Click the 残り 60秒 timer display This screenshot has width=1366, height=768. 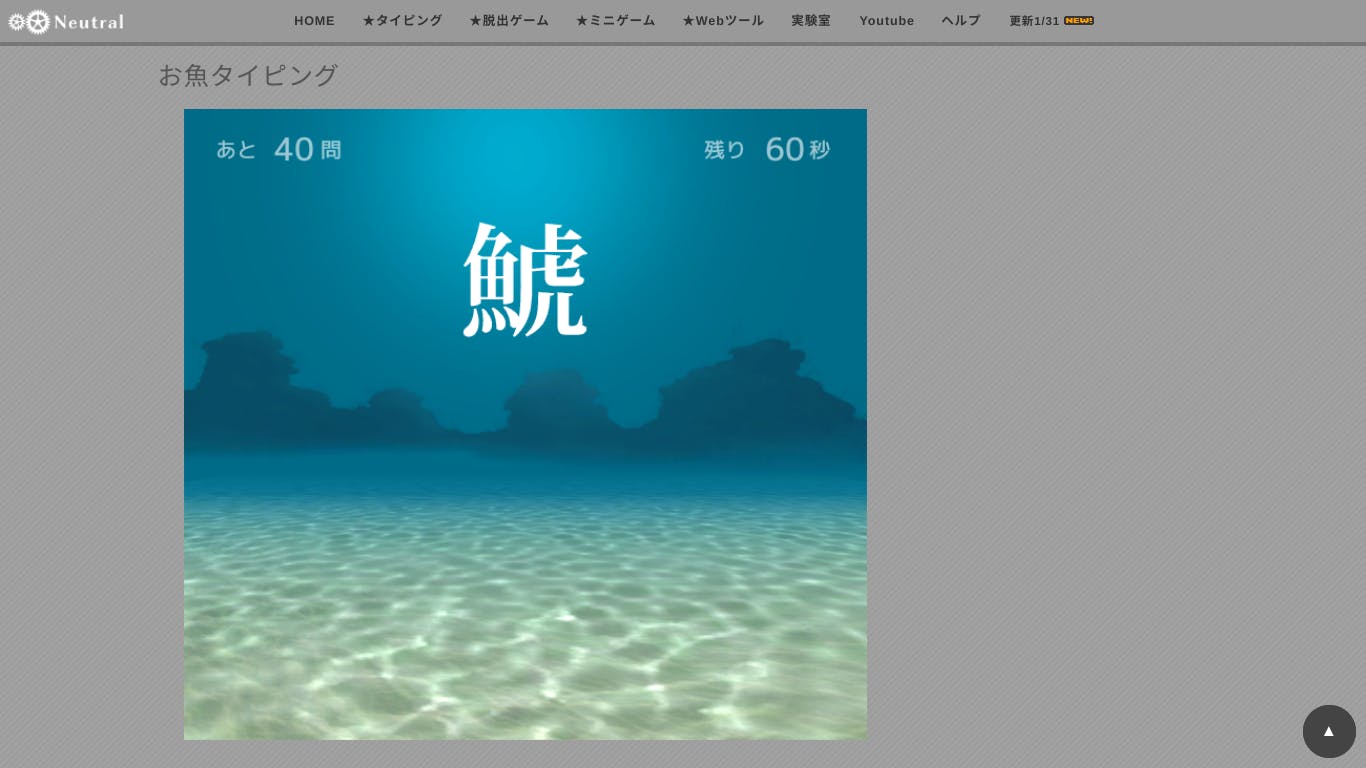pos(767,150)
